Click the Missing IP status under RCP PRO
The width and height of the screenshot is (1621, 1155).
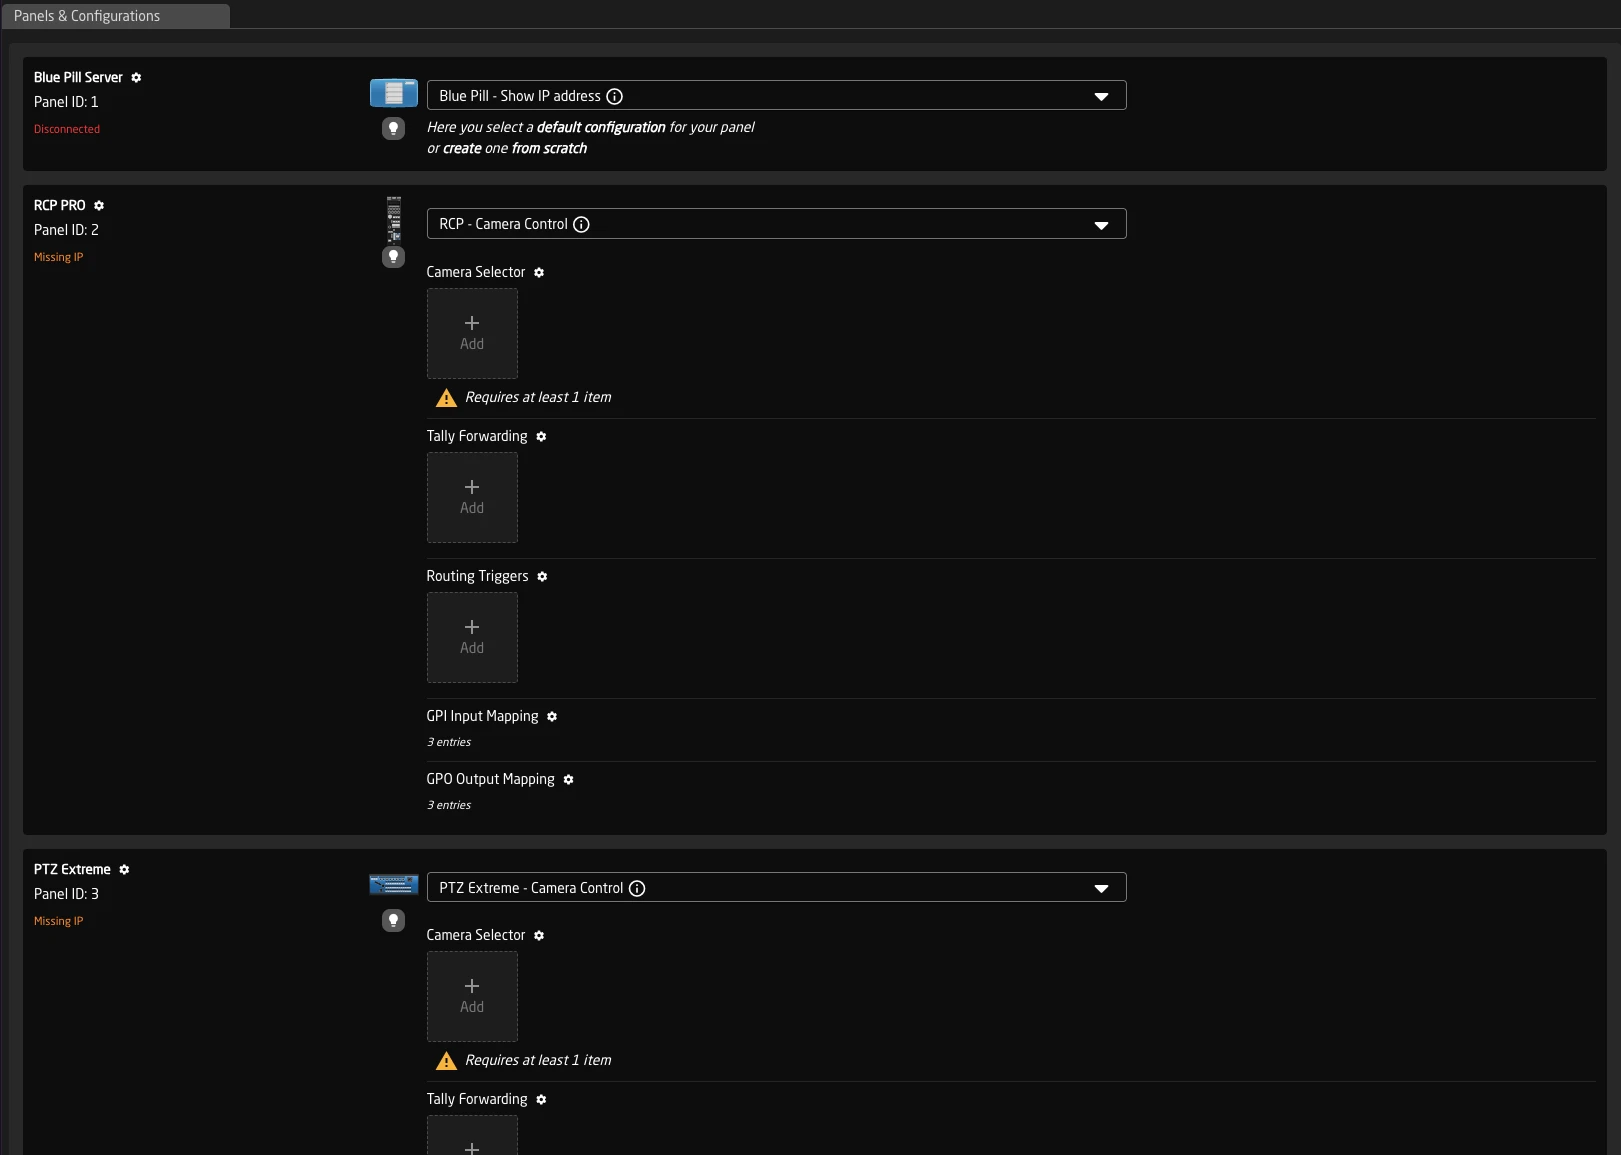[x=58, y=257]
